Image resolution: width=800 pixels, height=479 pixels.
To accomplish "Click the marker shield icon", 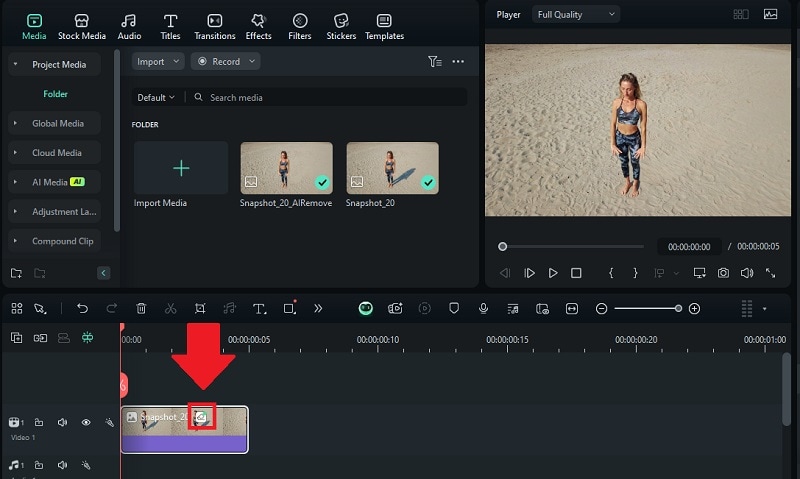I will [x=454, y=308].
